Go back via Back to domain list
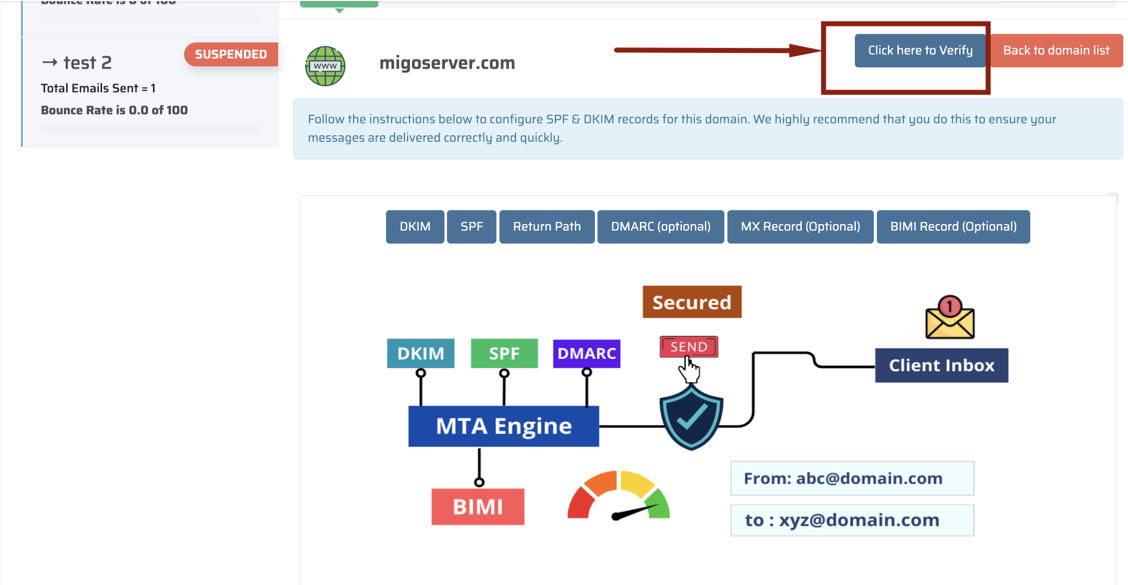 tap(1056, 50)
